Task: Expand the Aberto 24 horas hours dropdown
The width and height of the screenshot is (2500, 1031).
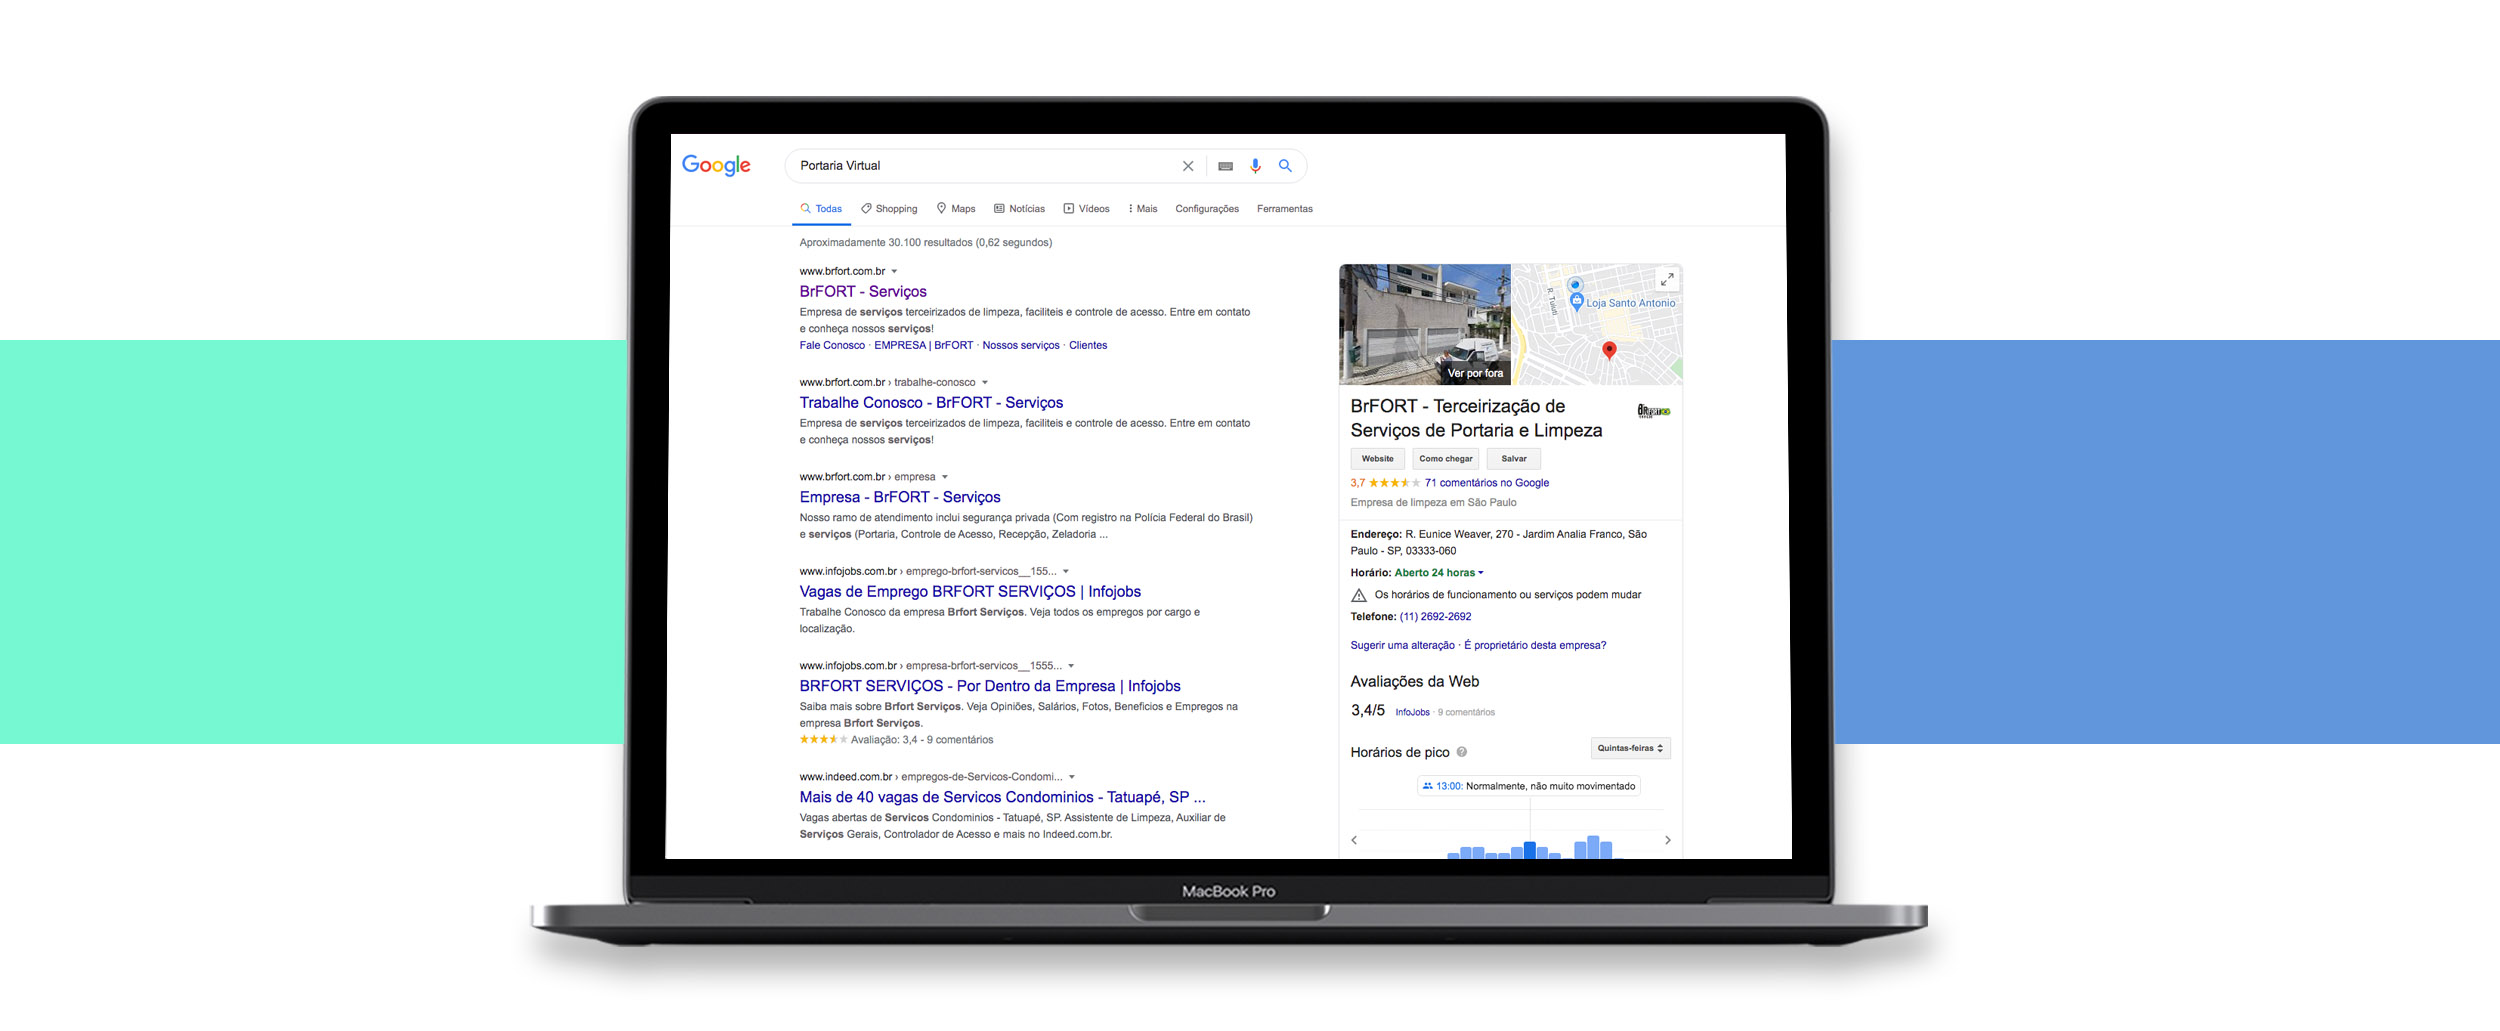Action: [1439, 573]
